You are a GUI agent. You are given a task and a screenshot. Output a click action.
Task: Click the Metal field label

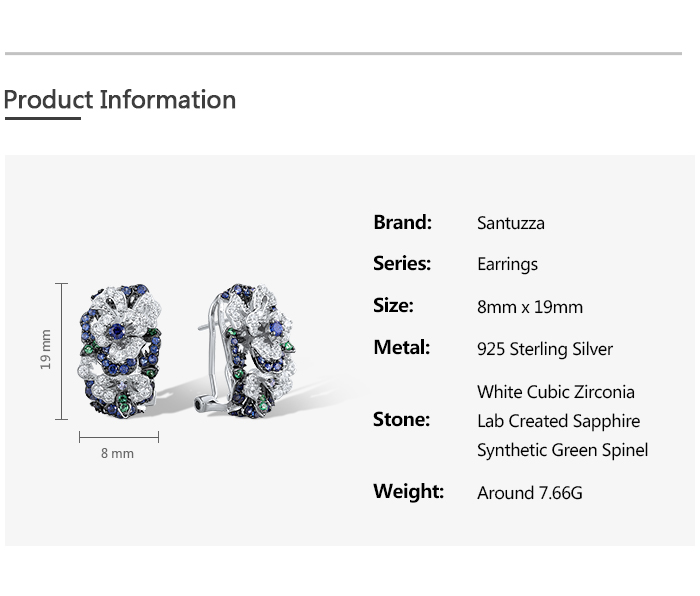[x=401, y=348]
